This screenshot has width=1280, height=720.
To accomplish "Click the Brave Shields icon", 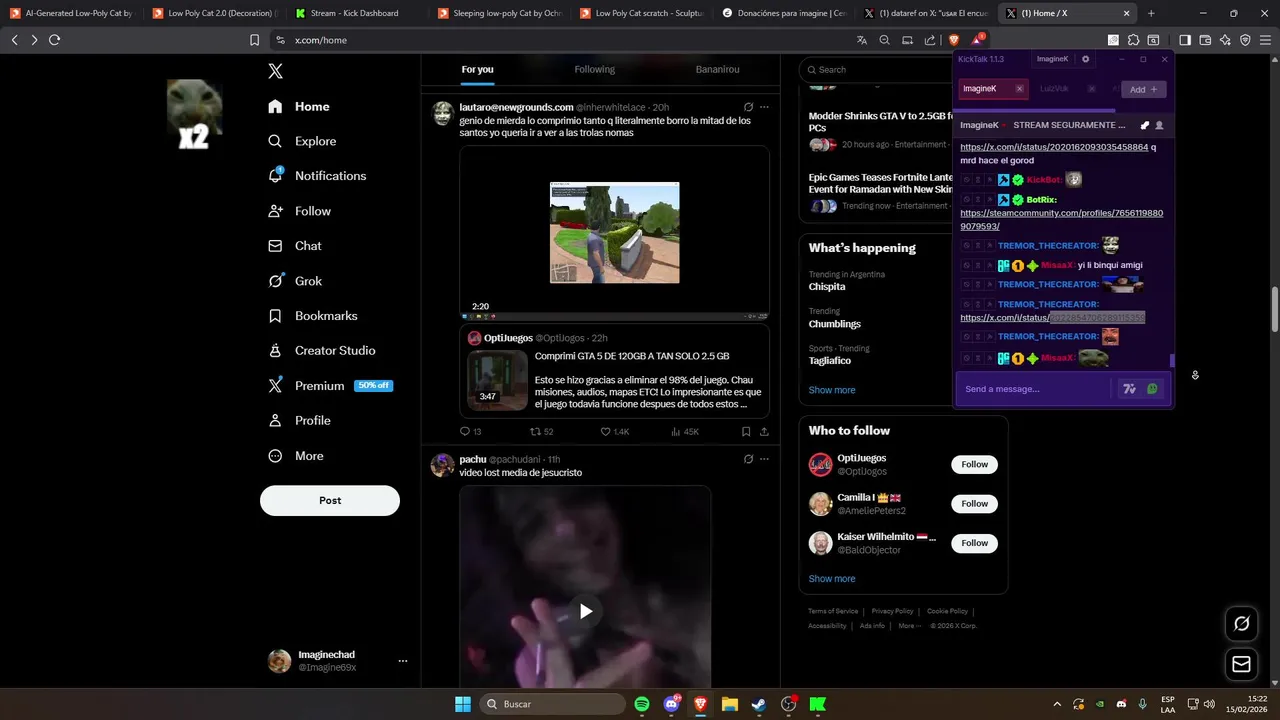I will tap(954, 40).
